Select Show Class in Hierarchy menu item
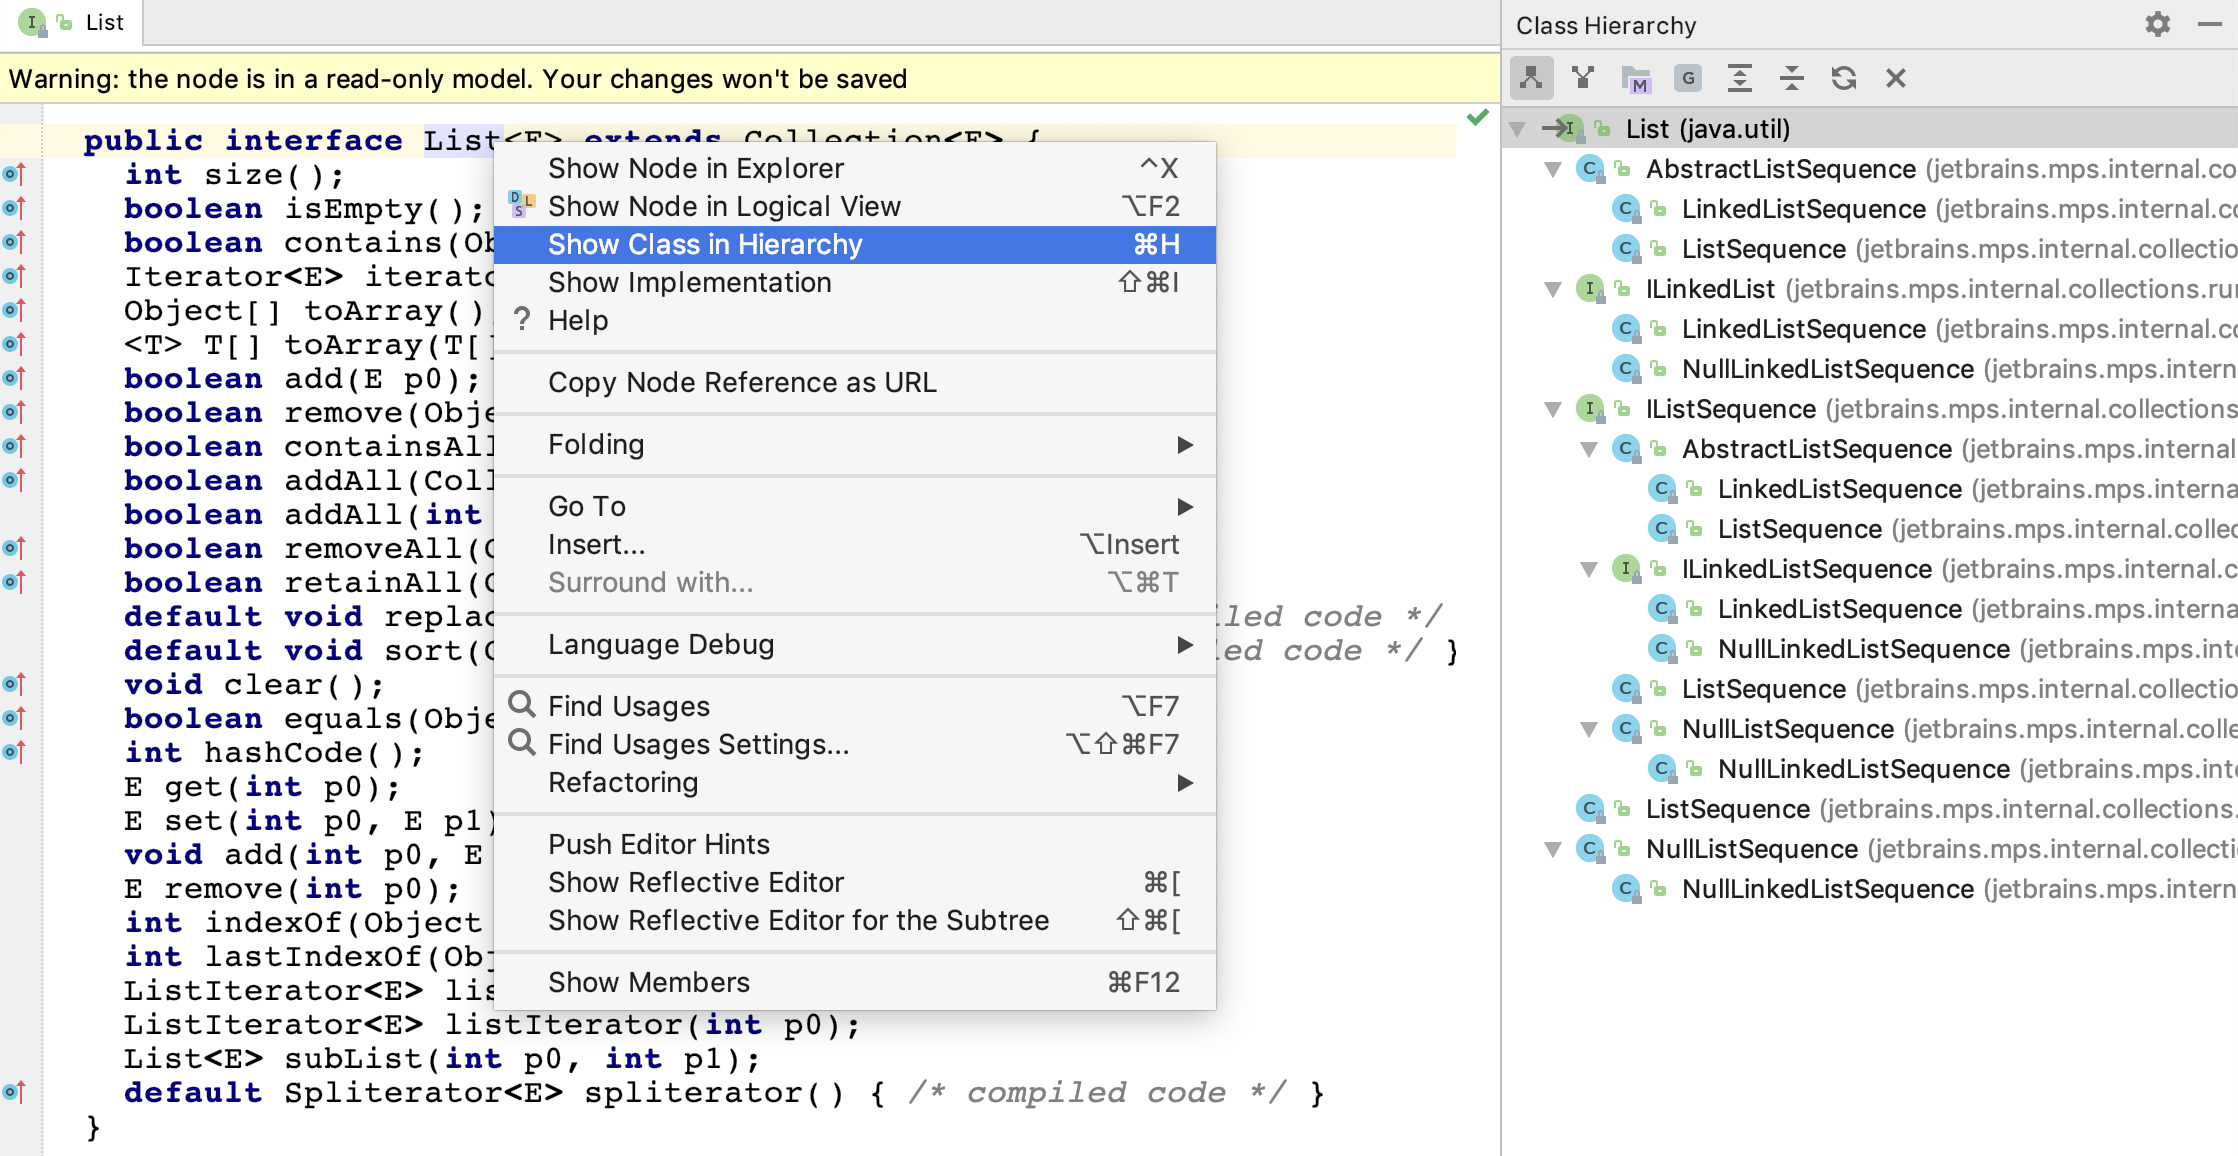 point(704,244)
